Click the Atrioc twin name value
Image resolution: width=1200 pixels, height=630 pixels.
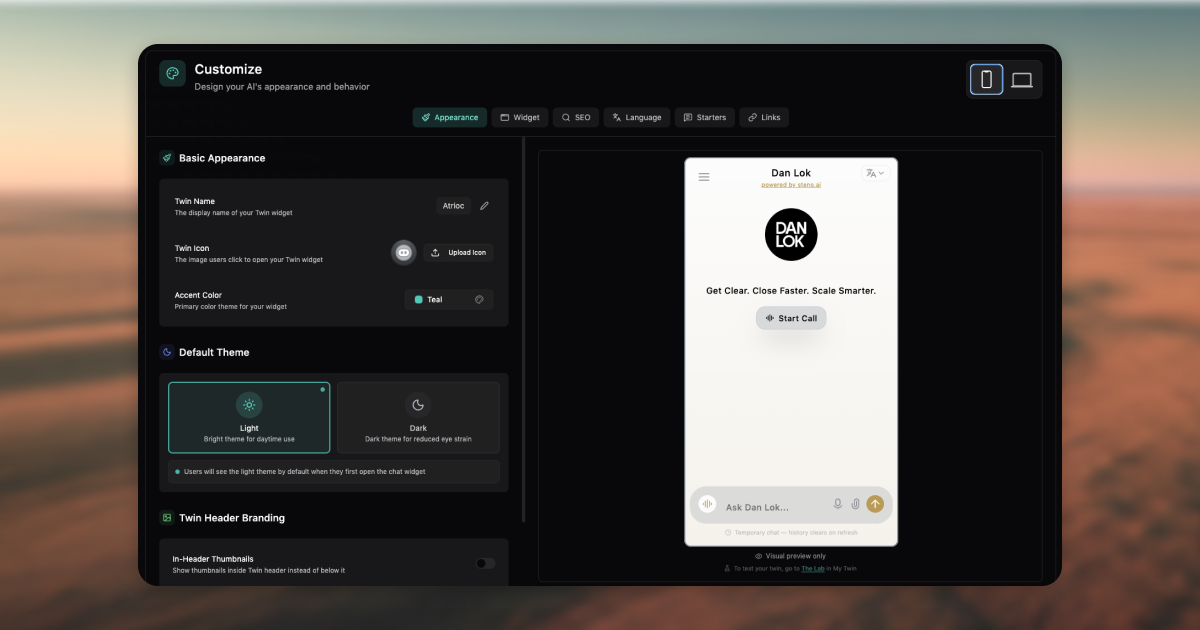pyautogui.click(x=454, y=206)
